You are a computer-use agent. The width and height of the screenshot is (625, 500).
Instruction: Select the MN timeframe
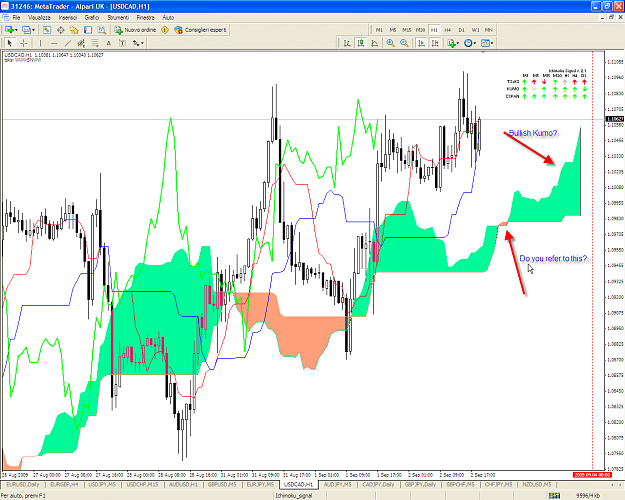[x=489, y=30]
